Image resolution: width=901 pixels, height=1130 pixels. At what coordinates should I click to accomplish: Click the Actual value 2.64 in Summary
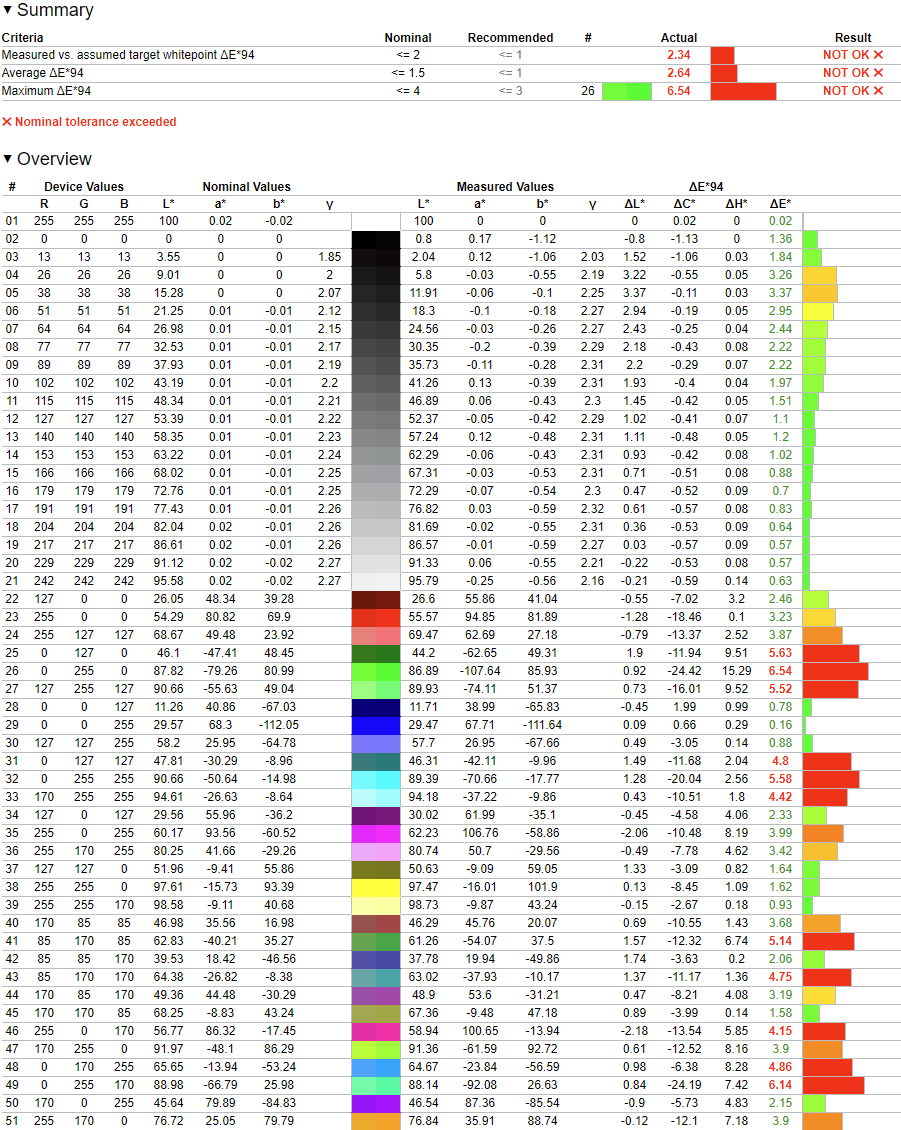[678, 73]
